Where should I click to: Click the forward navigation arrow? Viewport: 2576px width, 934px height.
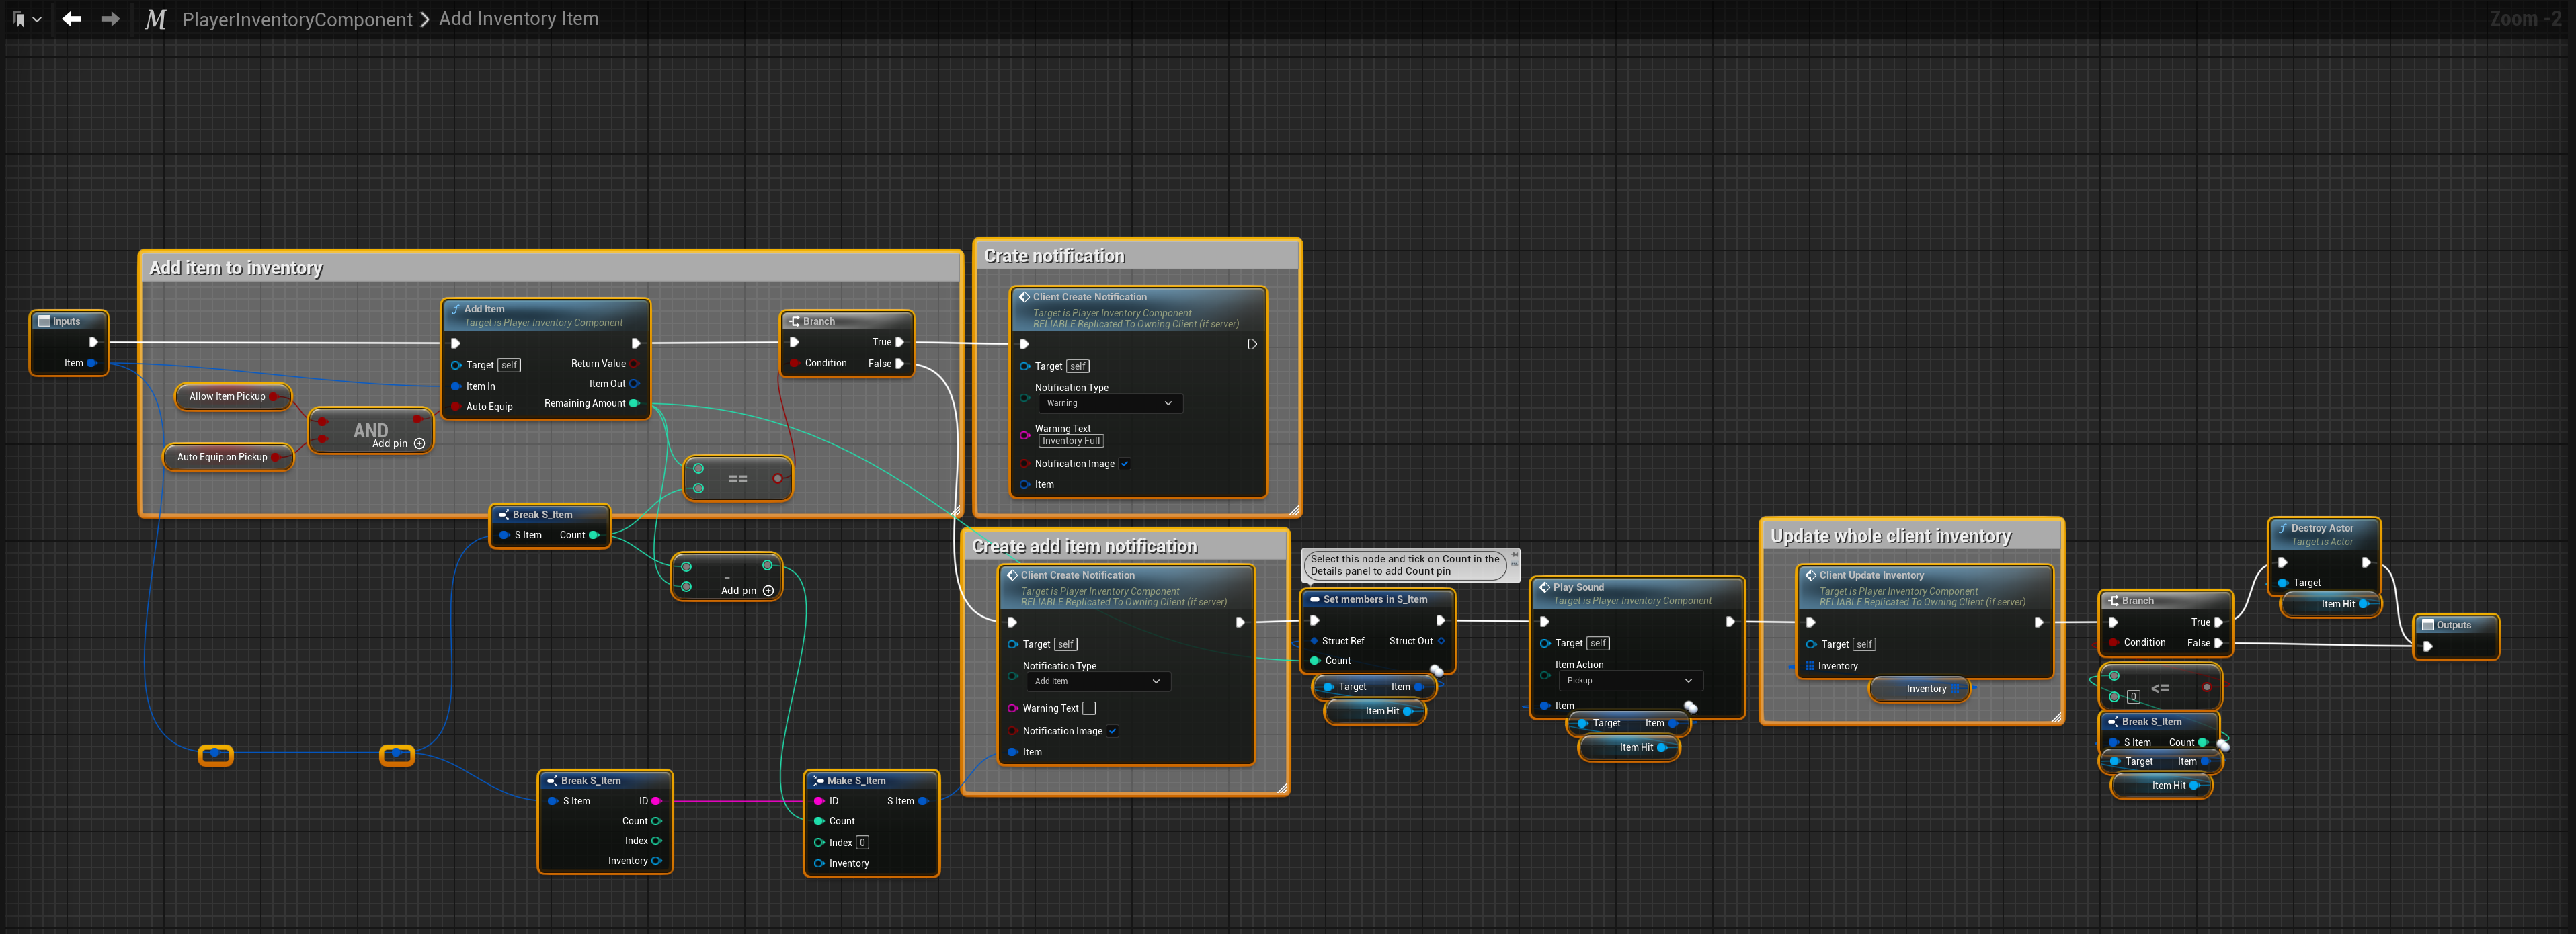tap(110, 19)
